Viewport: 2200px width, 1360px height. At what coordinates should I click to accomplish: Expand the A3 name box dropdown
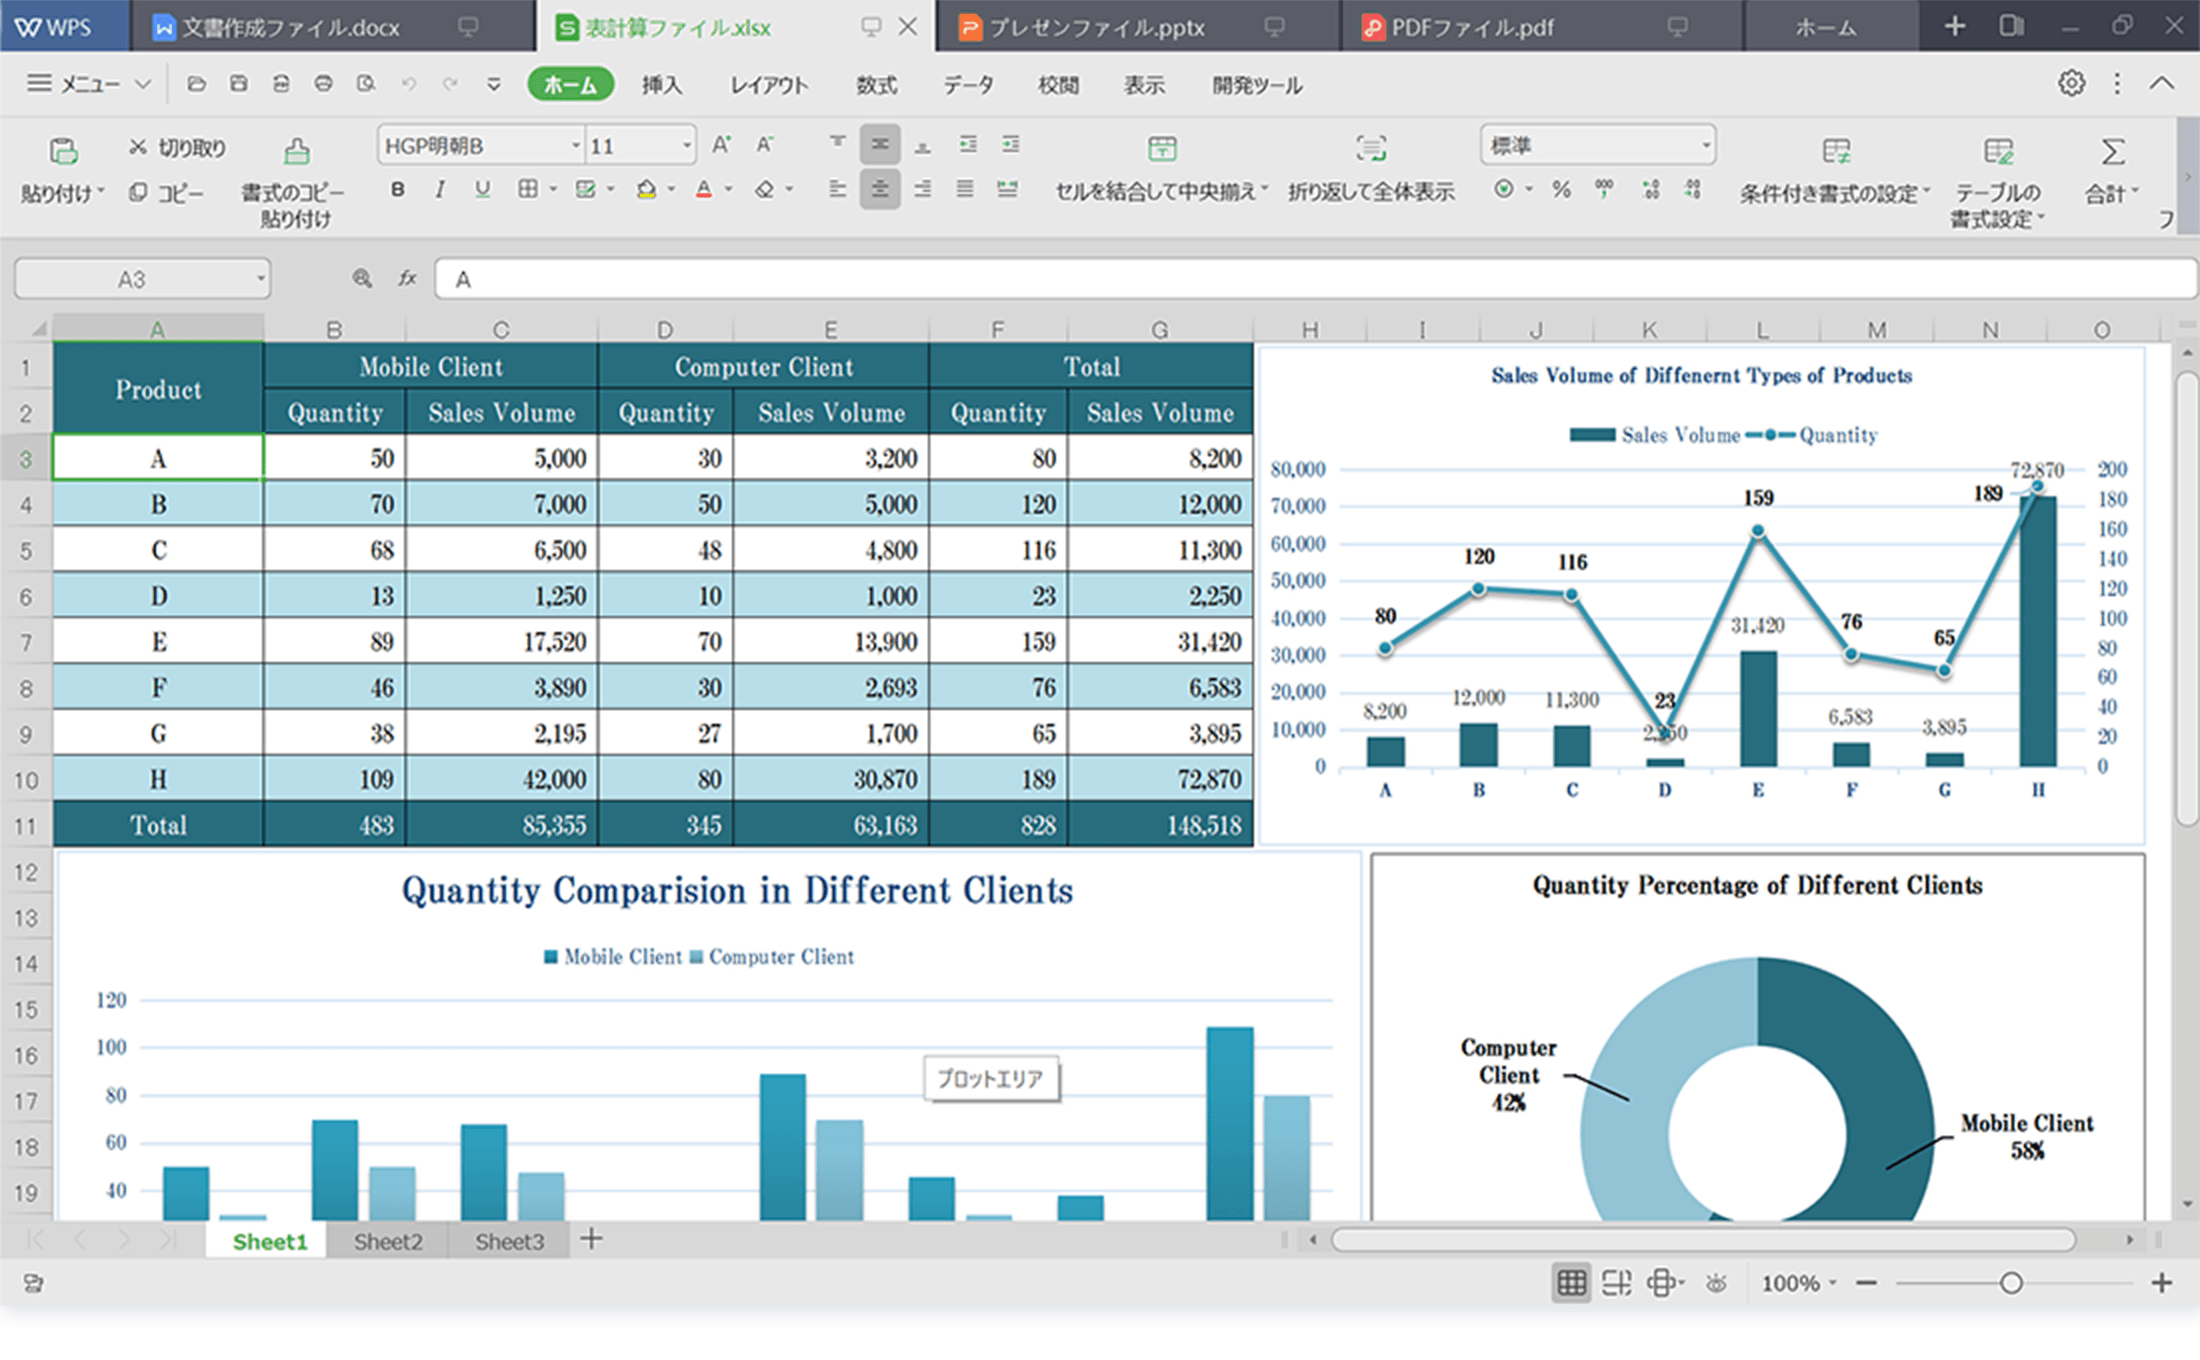(260, 279)
